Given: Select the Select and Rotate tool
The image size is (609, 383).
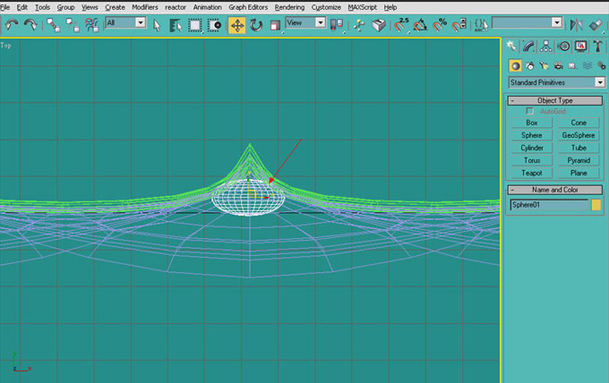Looking at the screenshot, I should [256, 26].
